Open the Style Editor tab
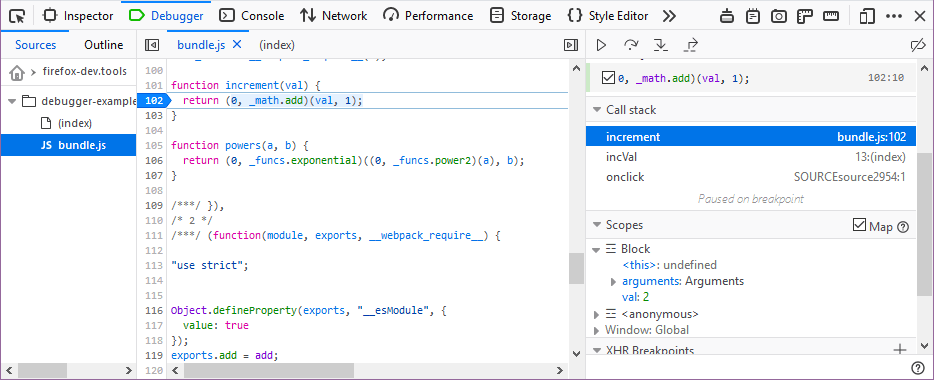Viewport: 934px width, 380px height. tap(607, 16)
